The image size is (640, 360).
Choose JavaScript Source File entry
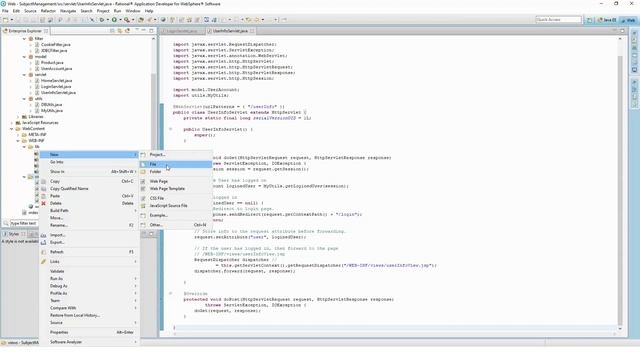[x=176, y=206]
